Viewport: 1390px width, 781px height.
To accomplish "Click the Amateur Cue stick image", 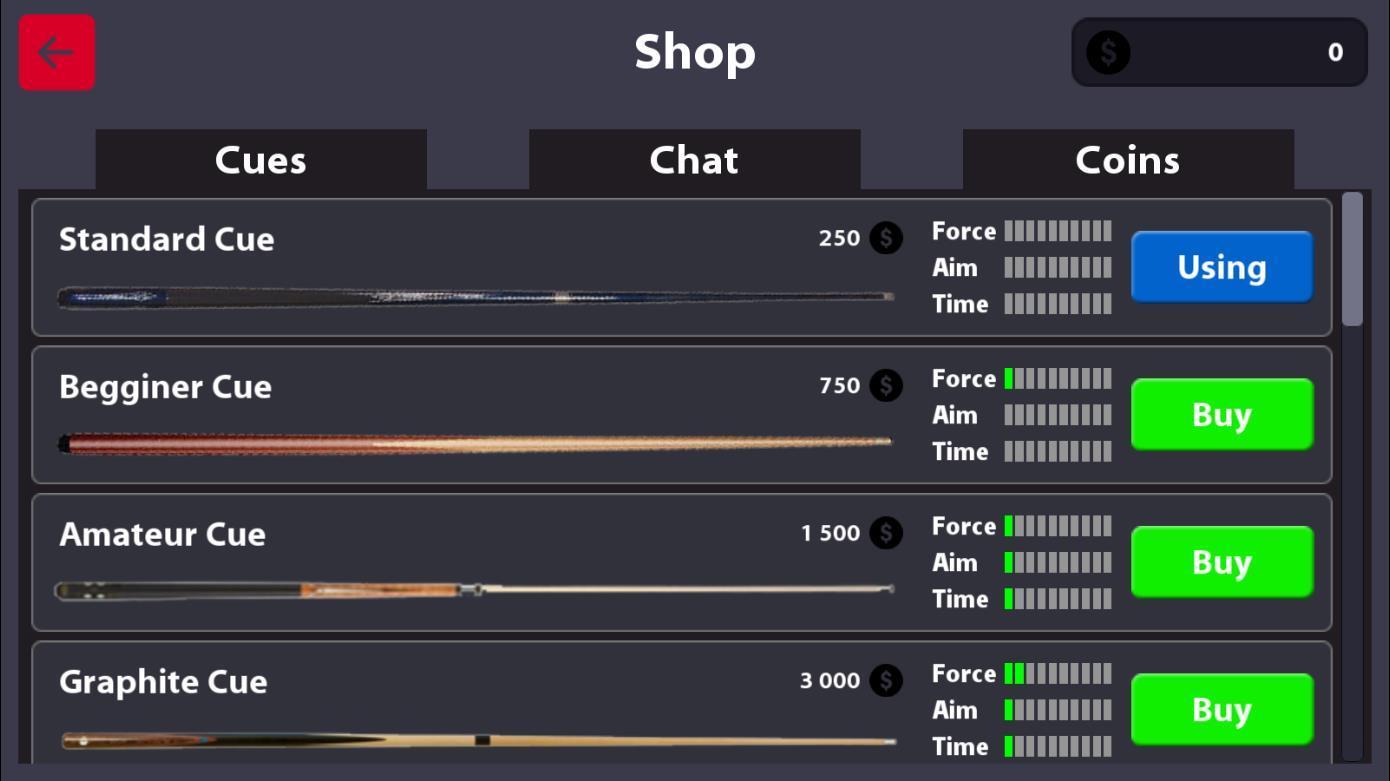I will pyautogui.click(x=475, y=590).
